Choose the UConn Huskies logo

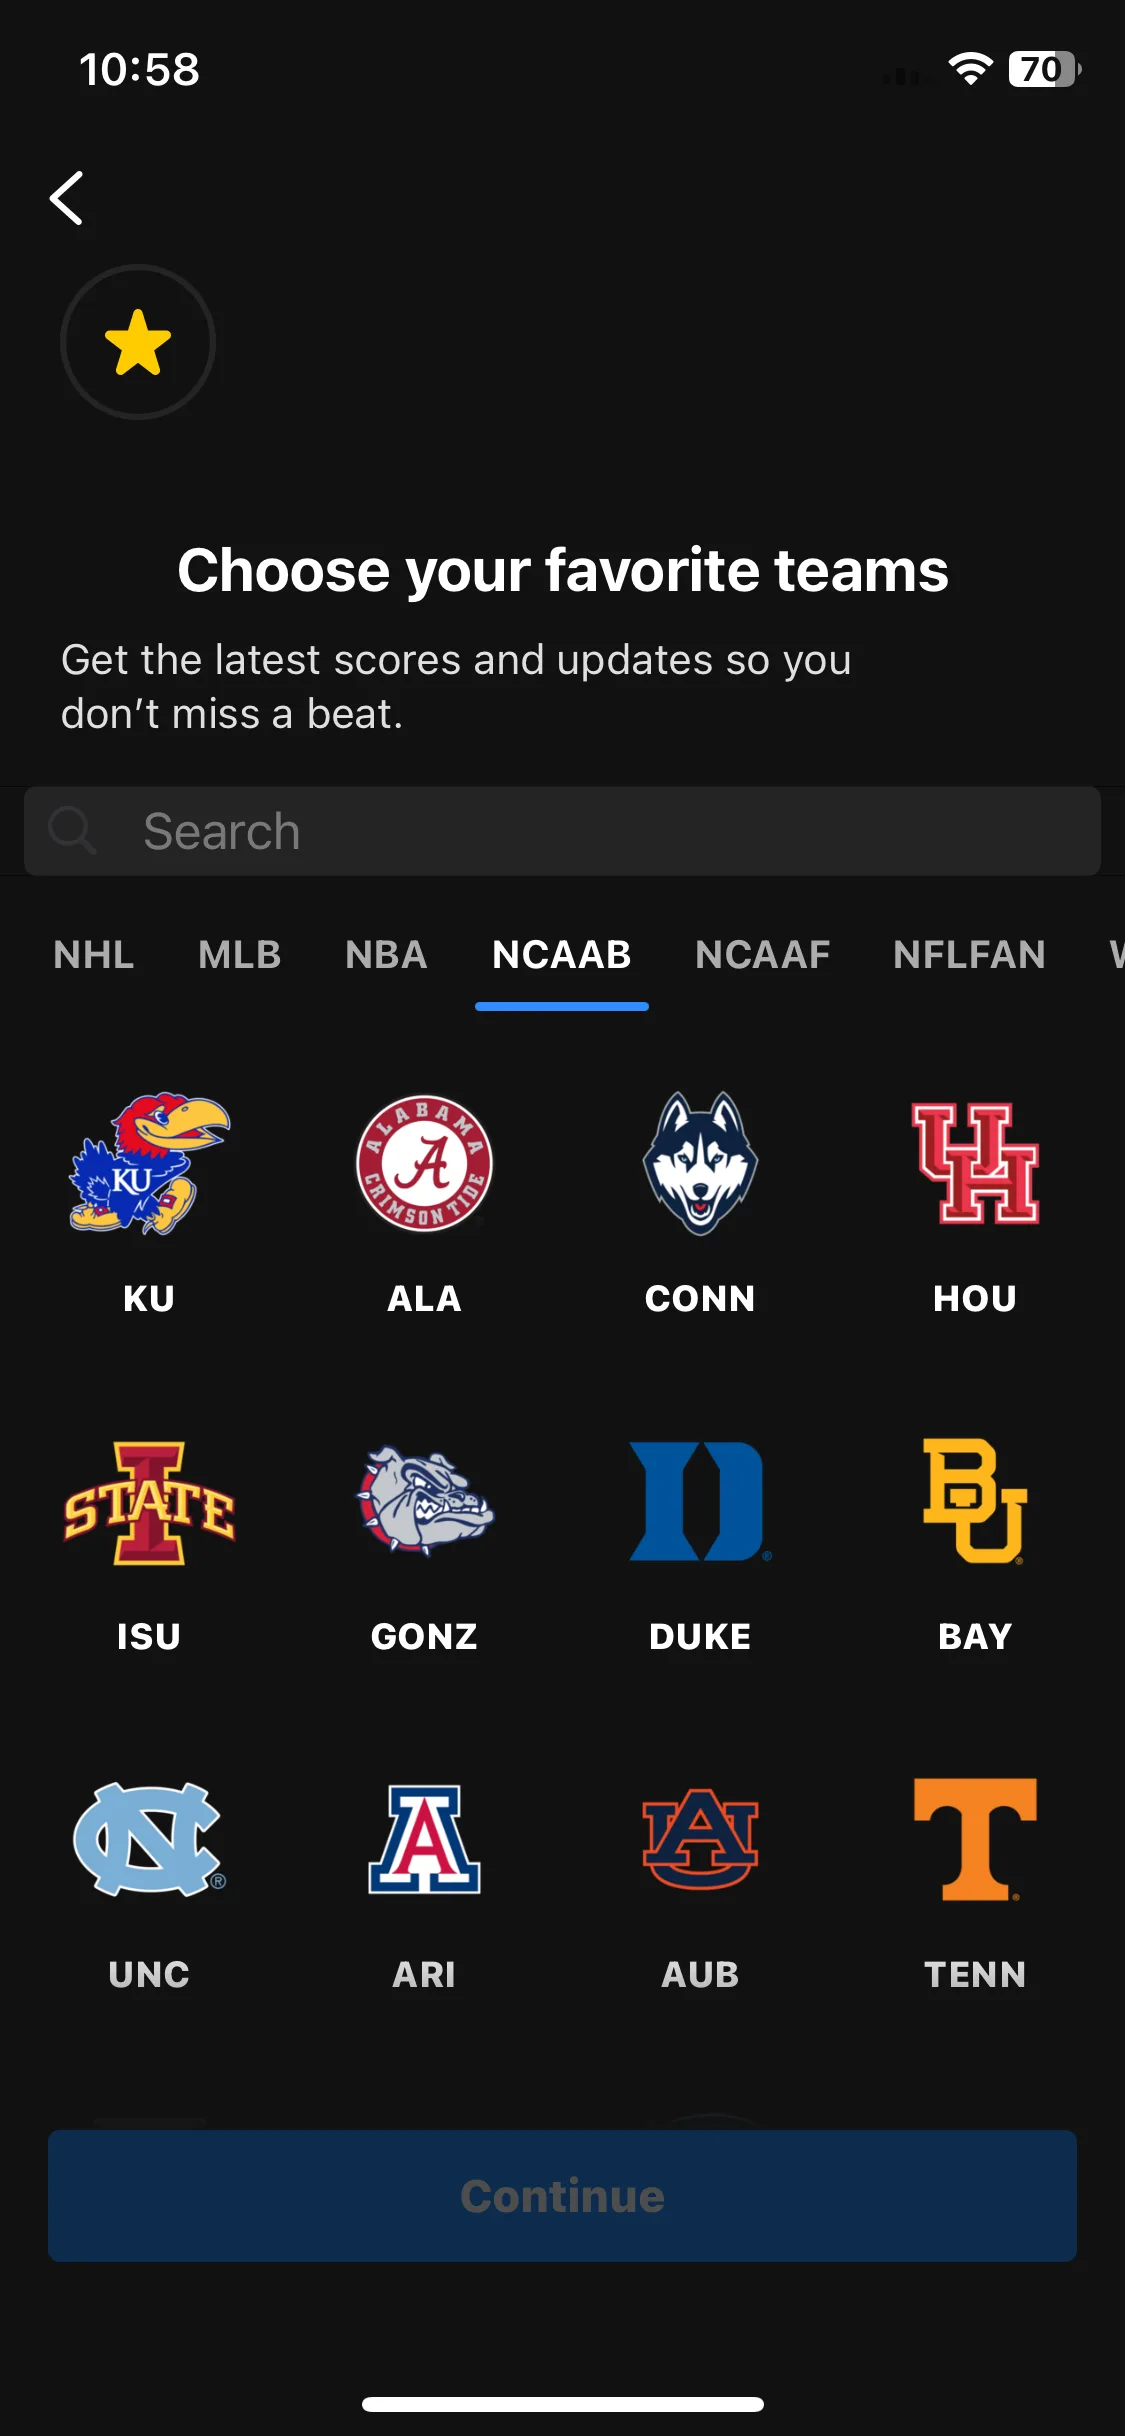click(x=700, y=1163)
